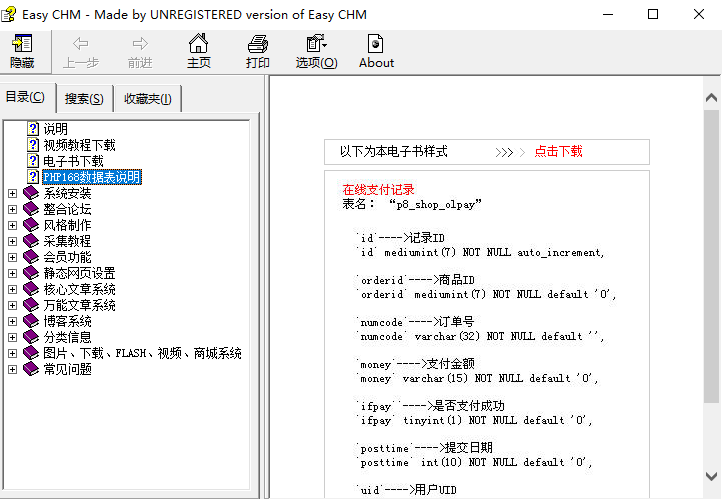
Task: Click the 点击下载 red download link
Action: 558,152
